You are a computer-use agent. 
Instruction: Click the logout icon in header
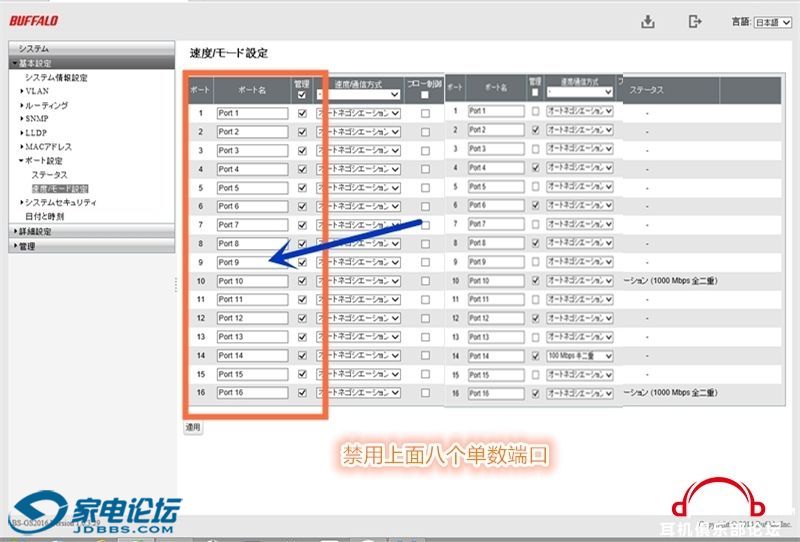[x=696, y=21]
